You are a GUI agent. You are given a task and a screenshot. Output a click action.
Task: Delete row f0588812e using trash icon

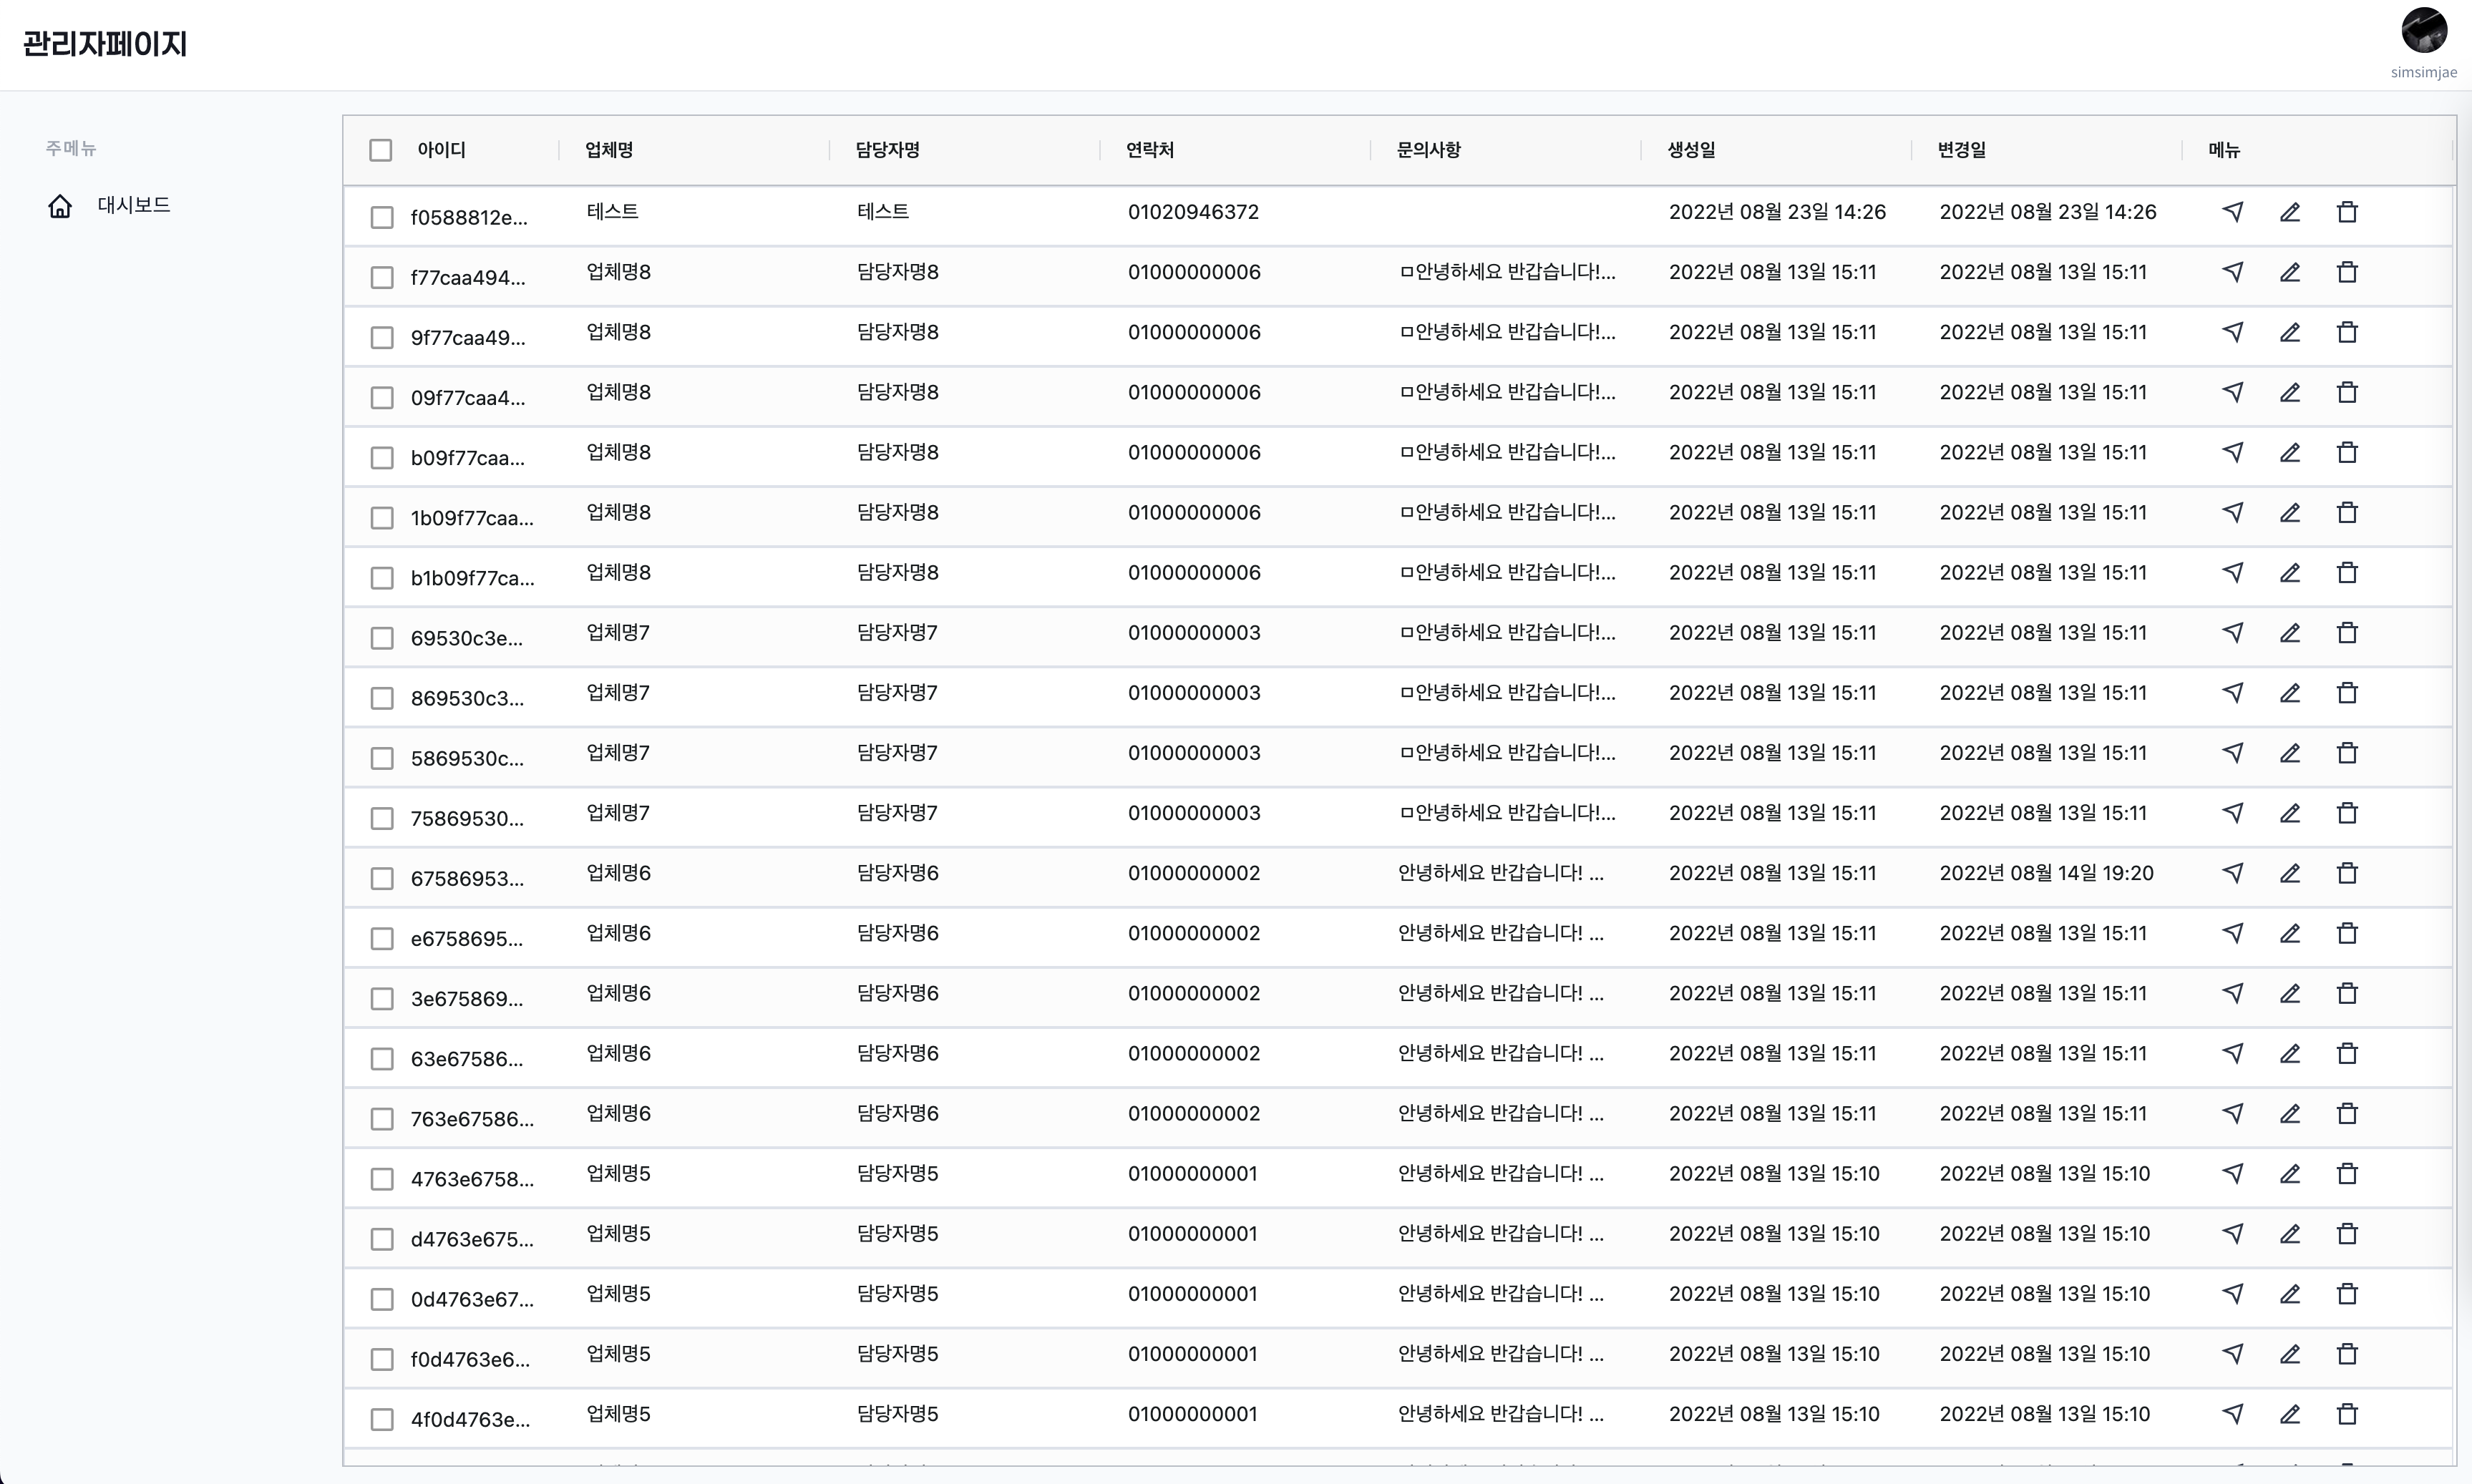2347,212
